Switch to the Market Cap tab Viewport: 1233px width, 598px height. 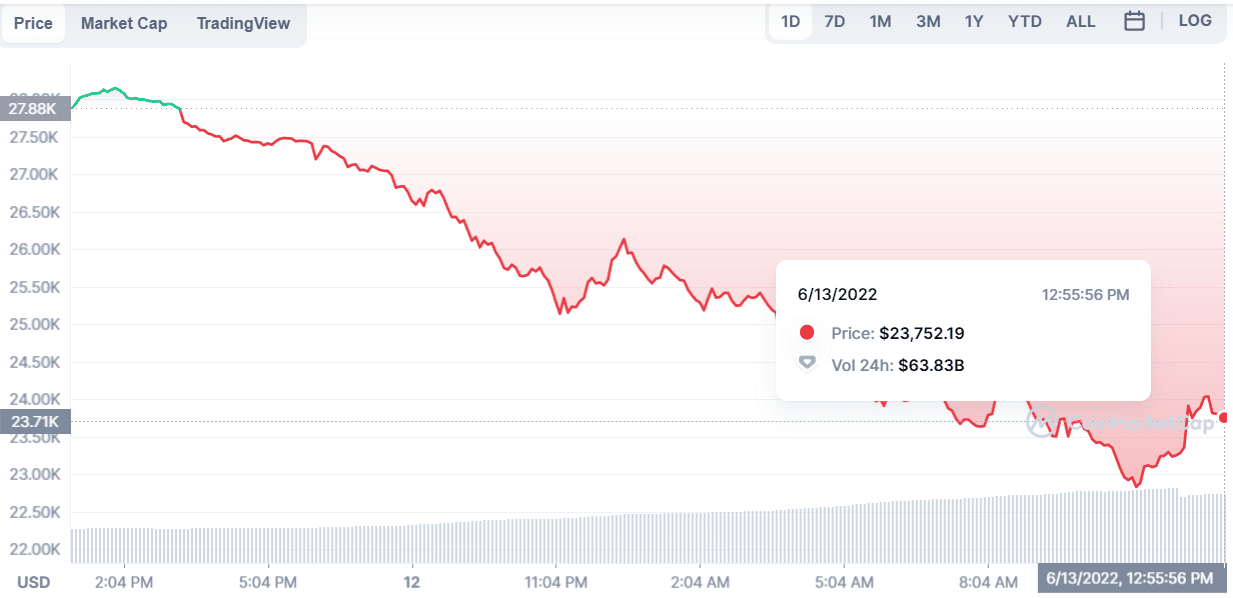[x=124, y=23]
